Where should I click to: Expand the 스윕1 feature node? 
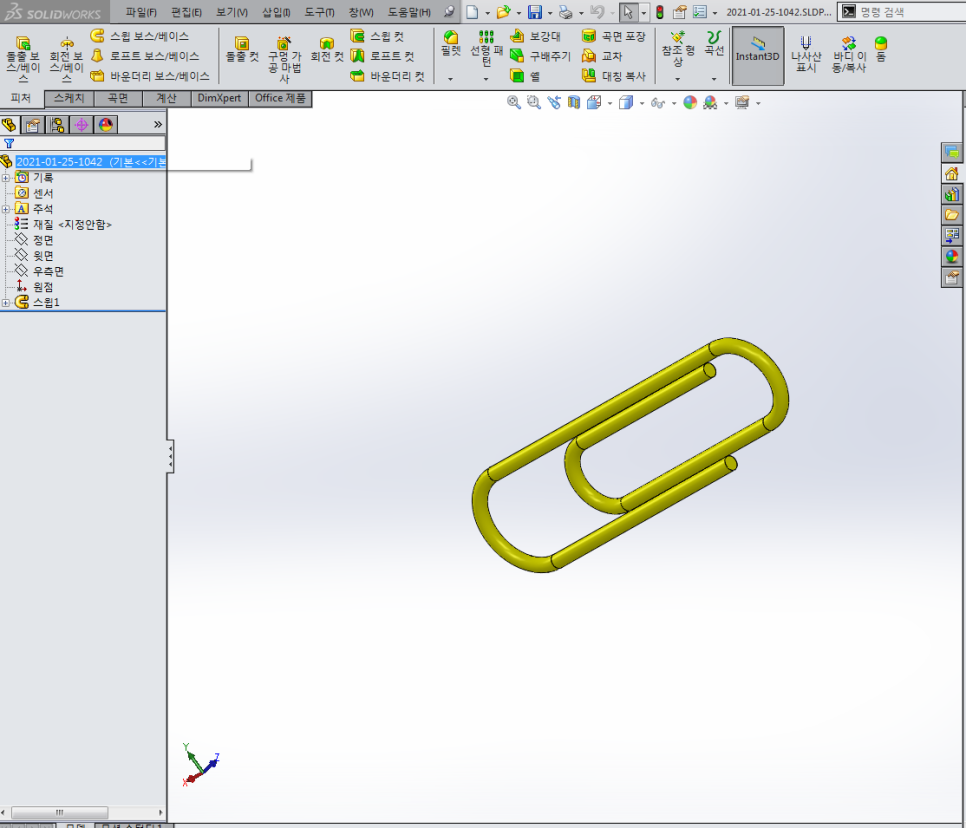[6, 302]
